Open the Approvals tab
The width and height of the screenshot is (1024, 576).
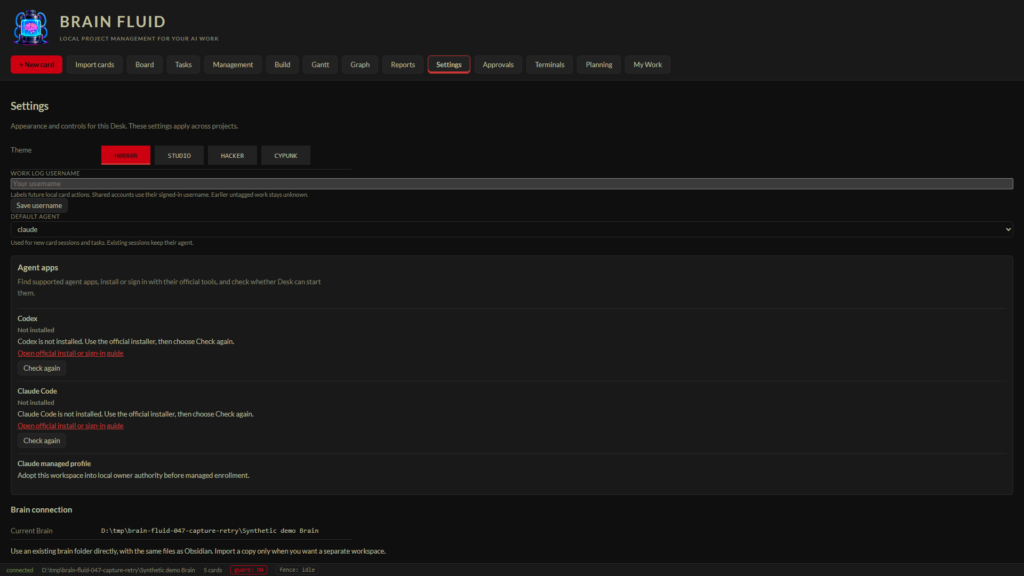[498, 65]
